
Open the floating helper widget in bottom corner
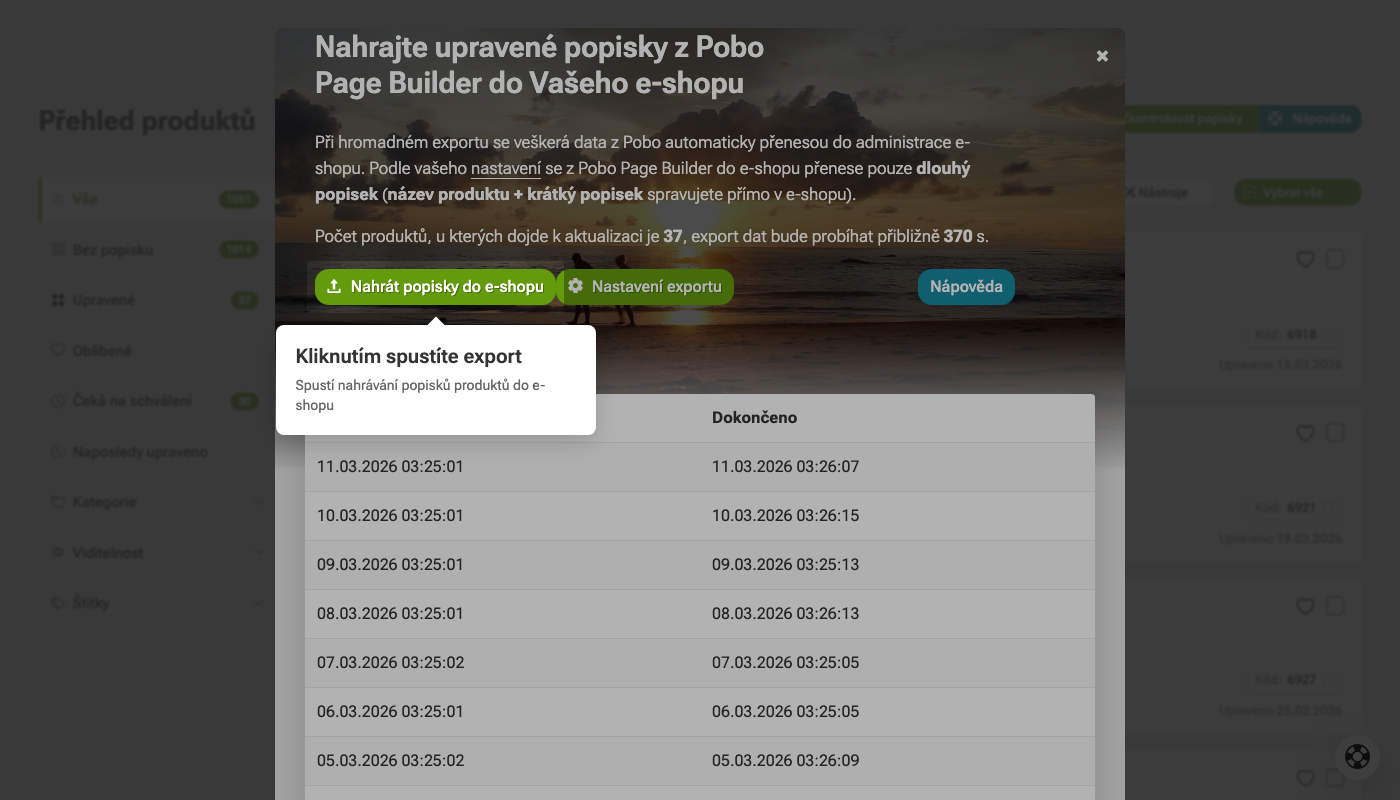[1357, 756]
